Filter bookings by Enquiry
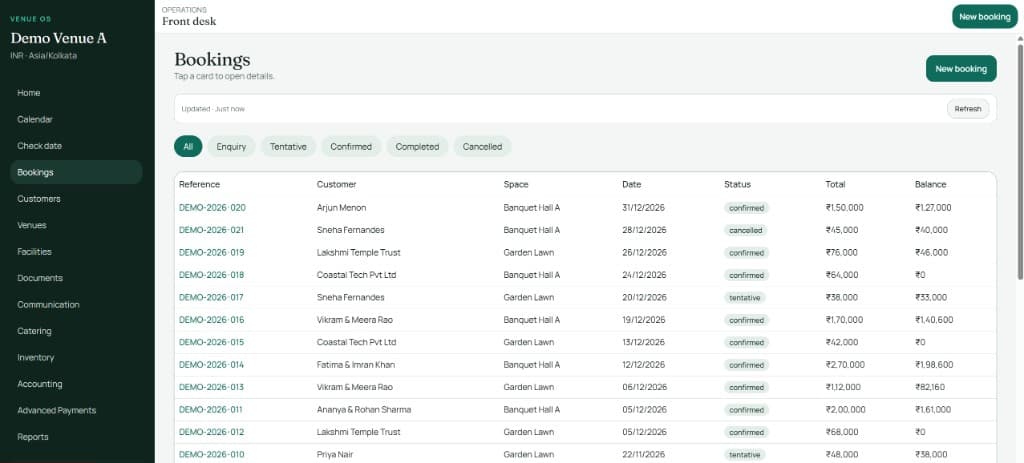This screenshot has width=1024, height=463. click(x=231, y=146)
